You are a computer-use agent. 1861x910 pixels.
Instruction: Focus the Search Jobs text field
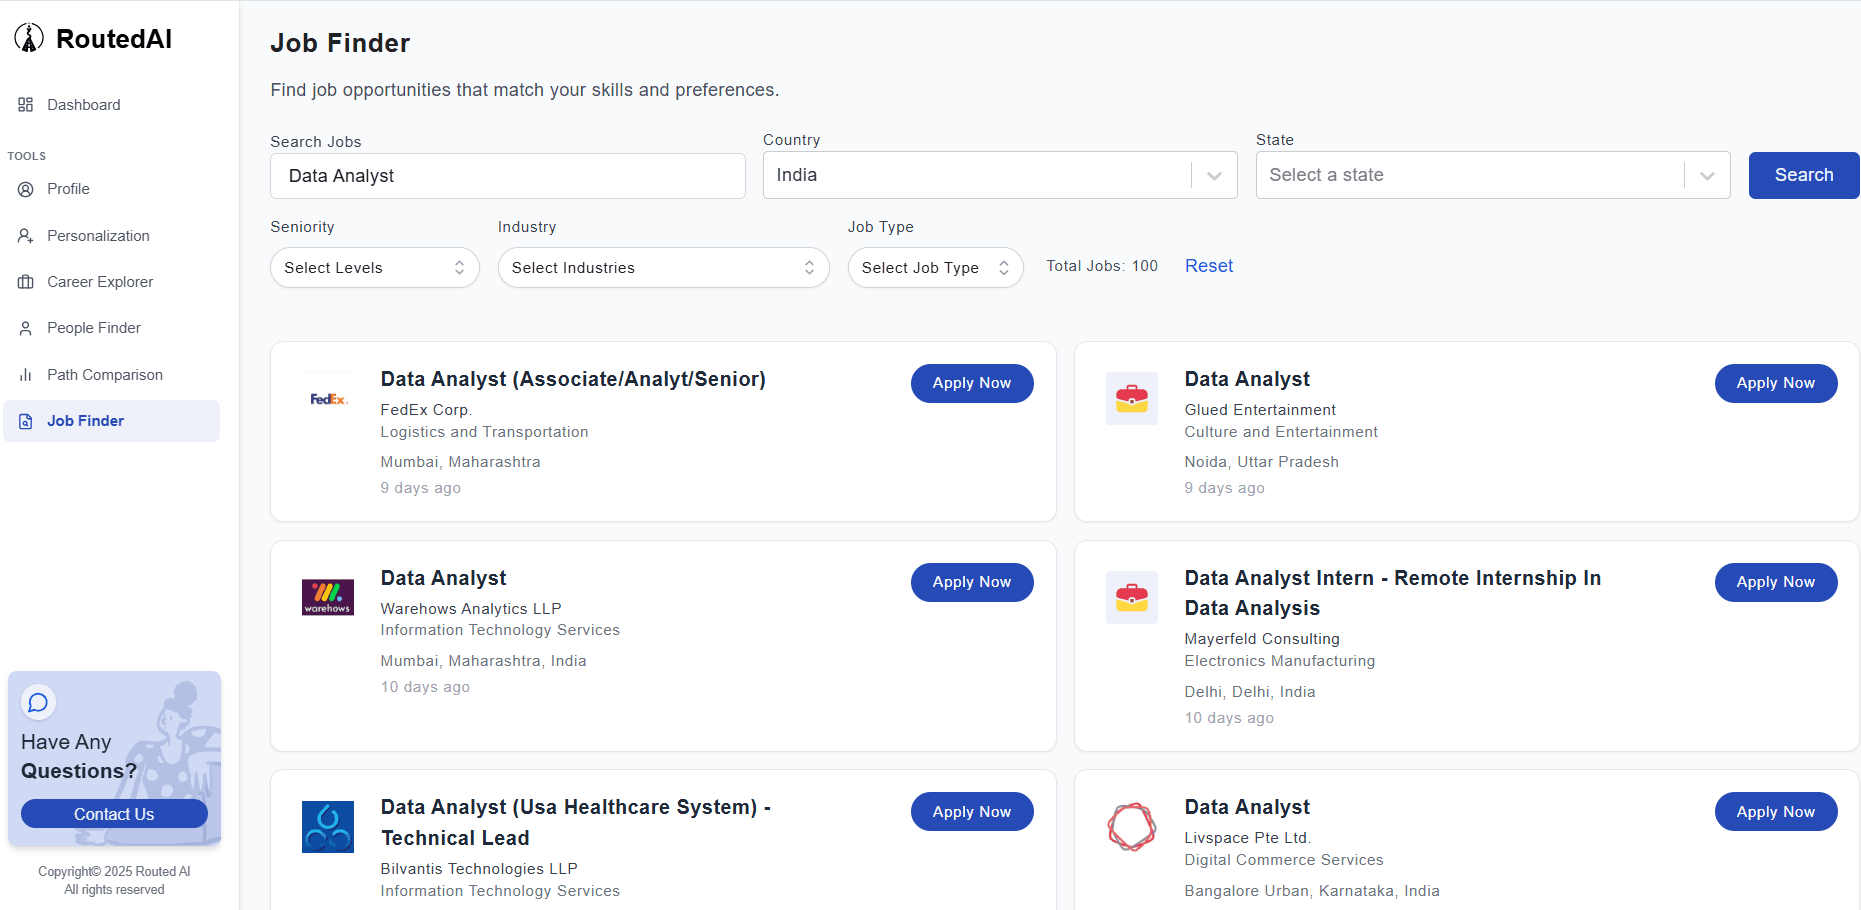click(507, 176)
